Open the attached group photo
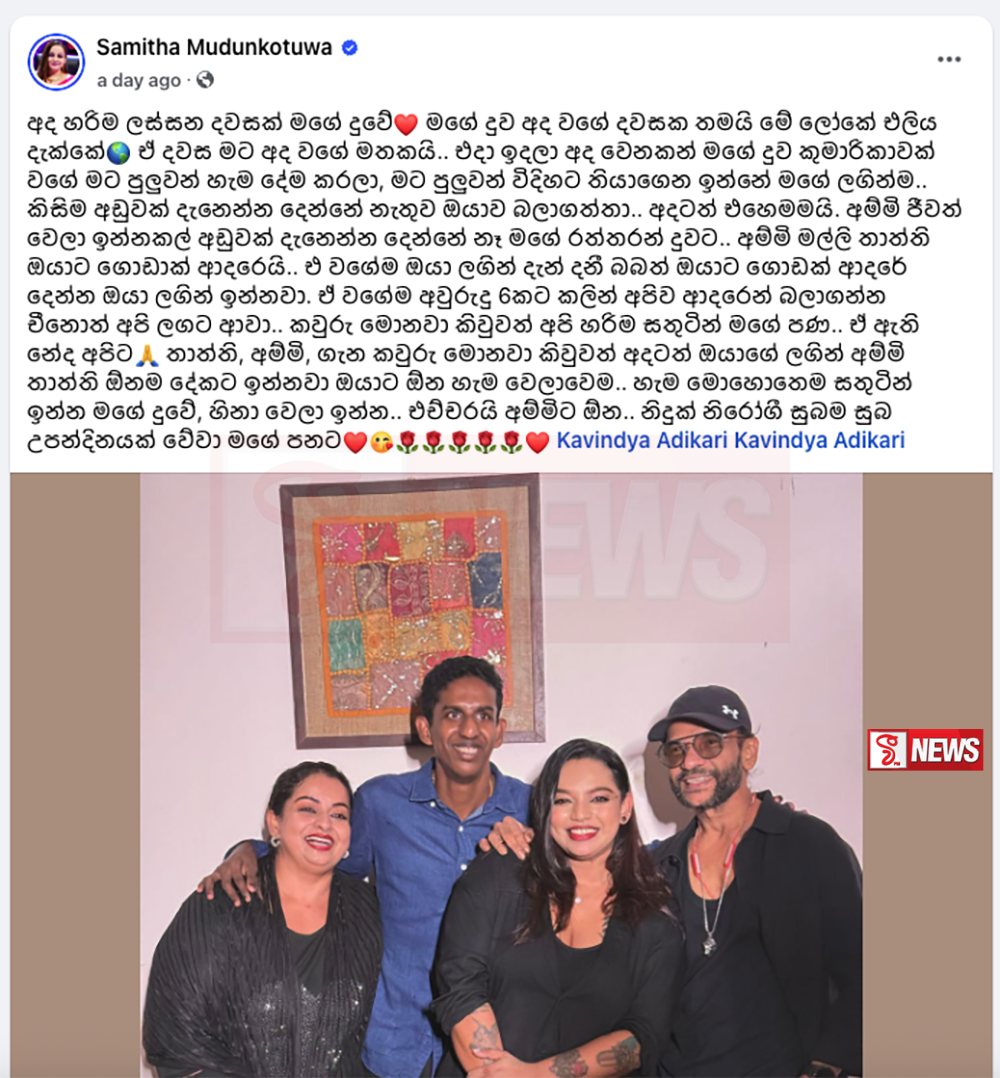 pyautogui.click(x=501, y=775)
